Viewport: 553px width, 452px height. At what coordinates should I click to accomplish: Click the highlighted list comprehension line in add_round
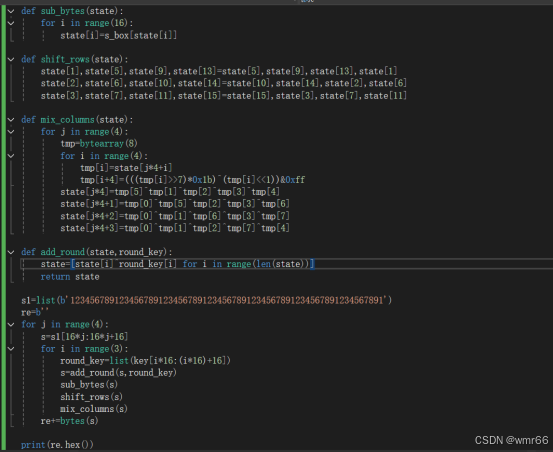point(177,264)
